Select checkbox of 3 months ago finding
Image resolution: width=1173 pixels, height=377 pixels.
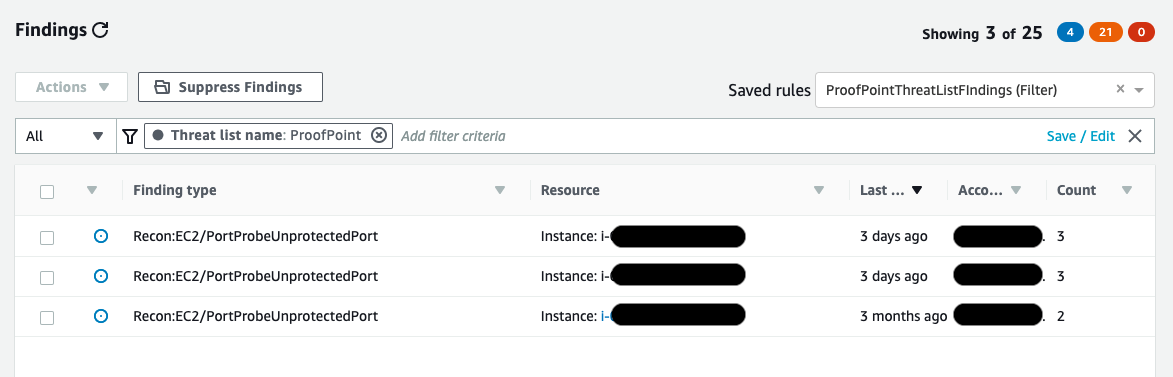[x=47, y=317]
